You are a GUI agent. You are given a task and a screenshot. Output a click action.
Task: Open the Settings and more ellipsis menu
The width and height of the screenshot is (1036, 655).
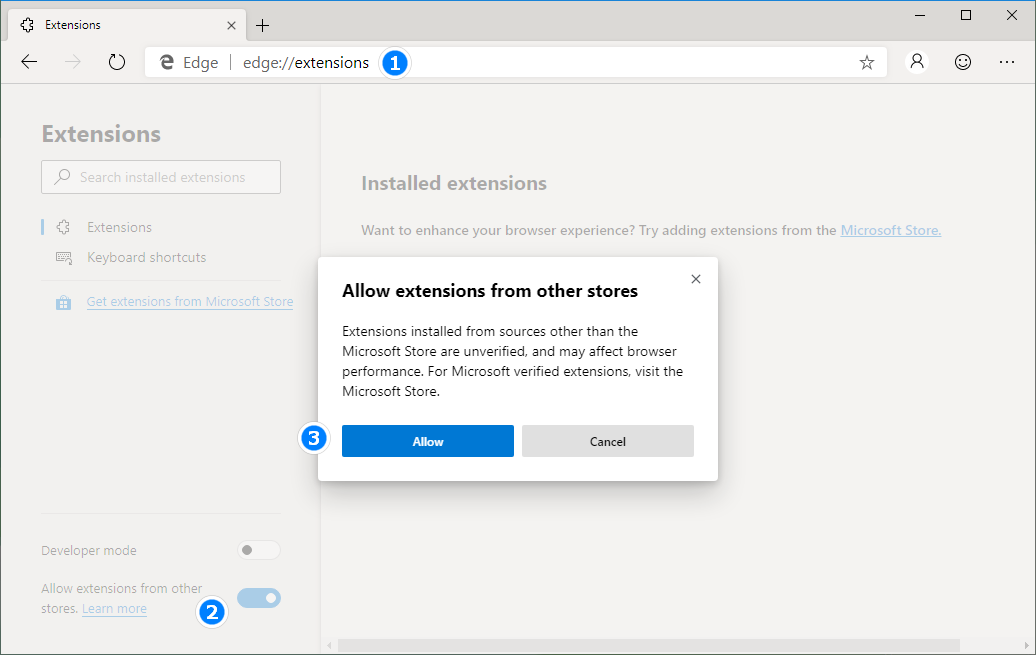pos(1007,62)
